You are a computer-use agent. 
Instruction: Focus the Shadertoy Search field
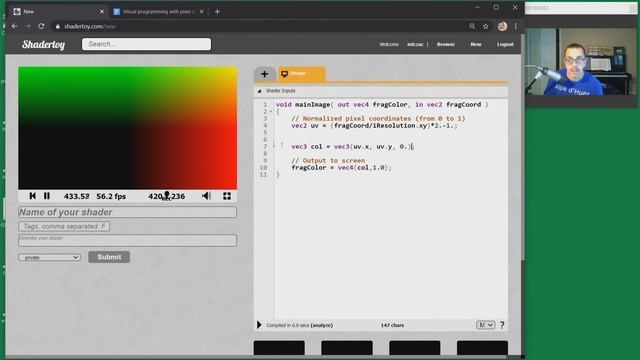(147, 44)
